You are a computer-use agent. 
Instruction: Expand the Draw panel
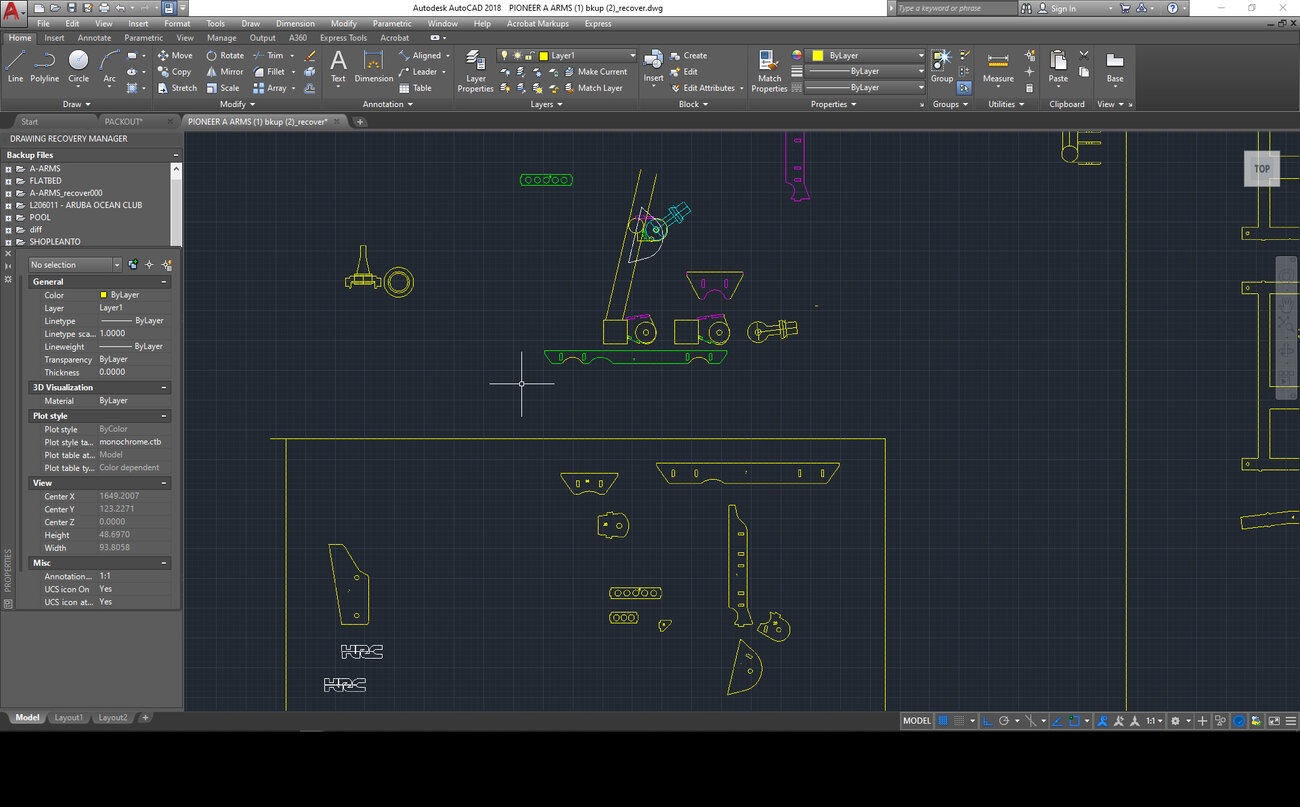(x=76, y=104)
